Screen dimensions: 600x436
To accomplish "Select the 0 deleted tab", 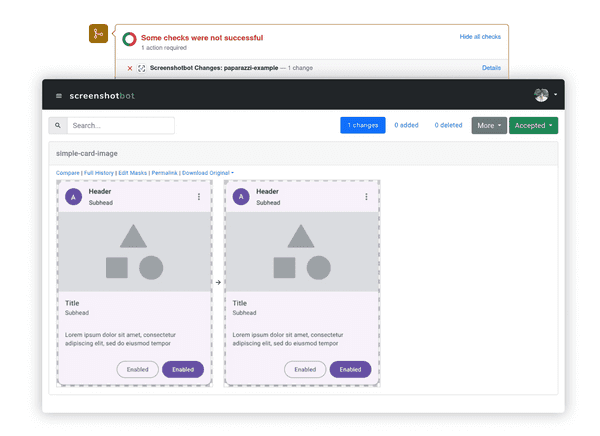I will (448, 125).
